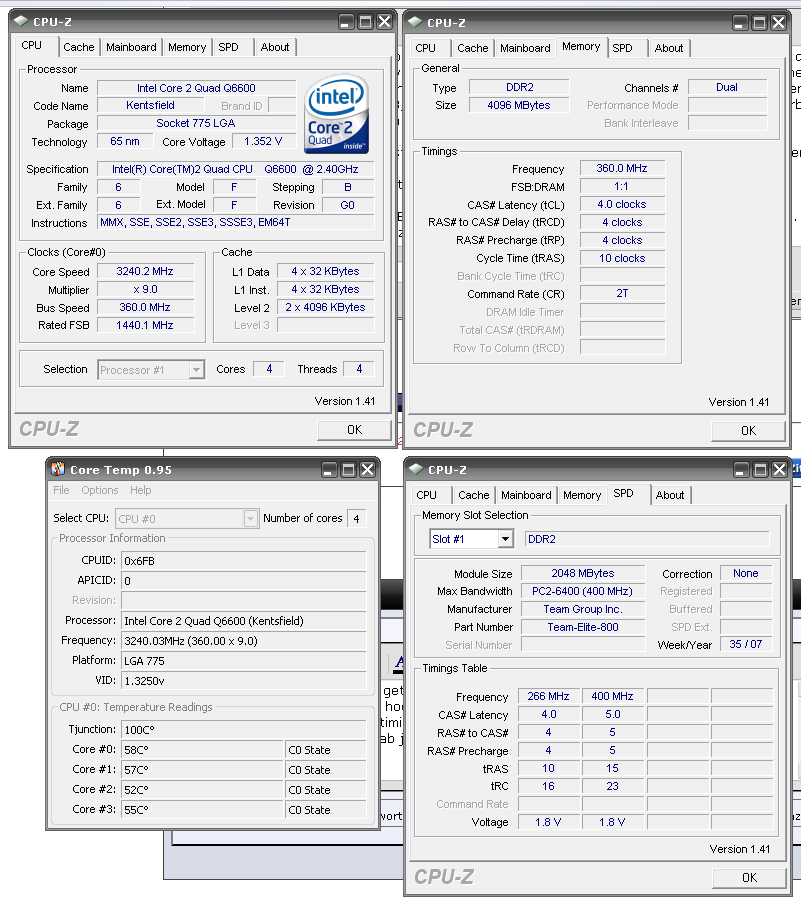The width and height of the screenshot is (801, 905).
Task: Close the CPU-Z Memory tab window
Action: pyautogui.click(x=778, y=23)
